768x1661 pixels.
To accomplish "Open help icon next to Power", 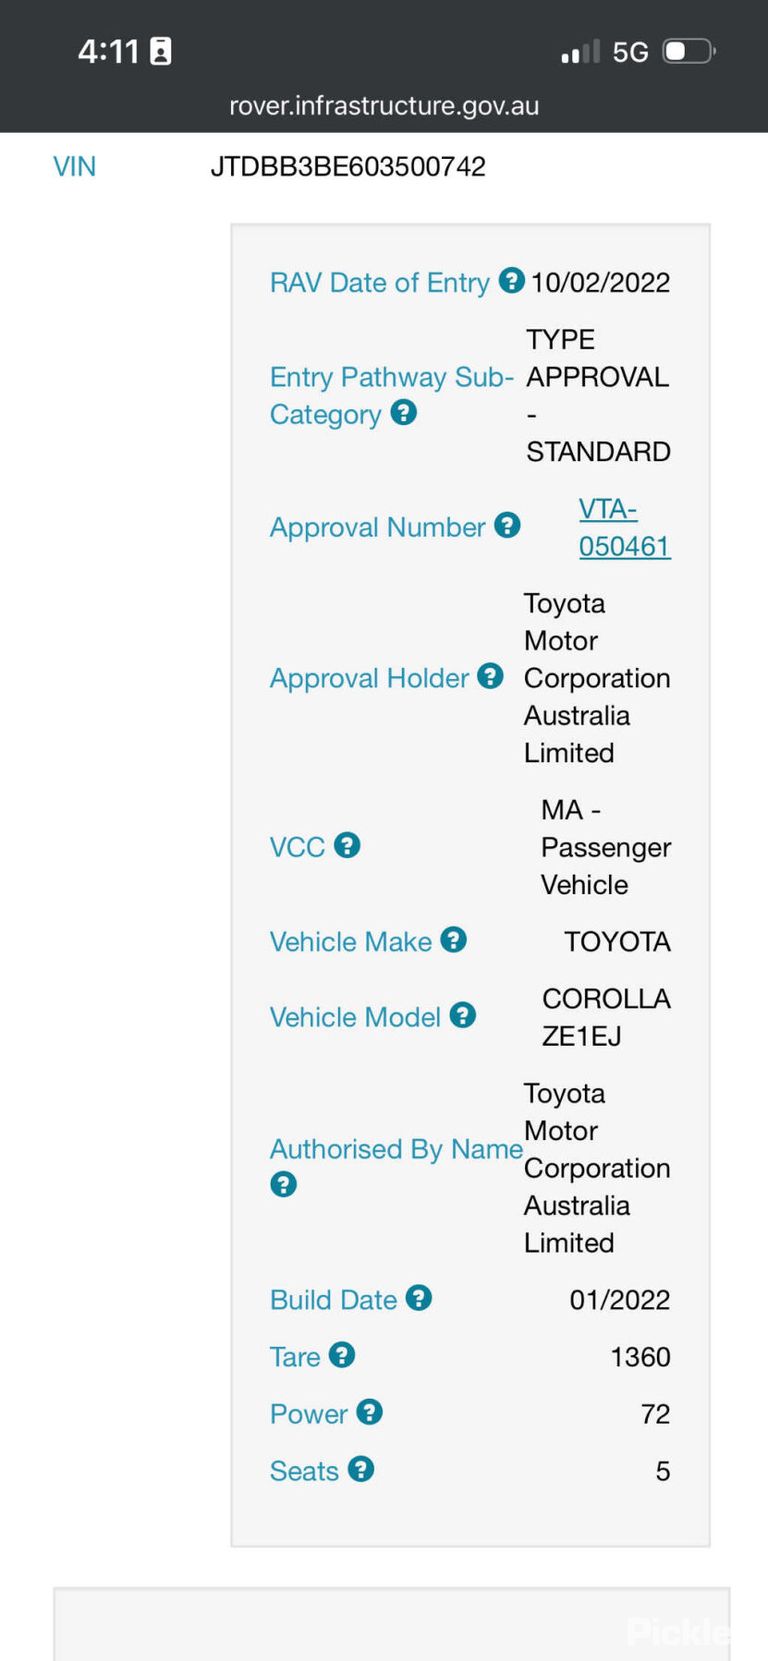I will [369, 1412].
